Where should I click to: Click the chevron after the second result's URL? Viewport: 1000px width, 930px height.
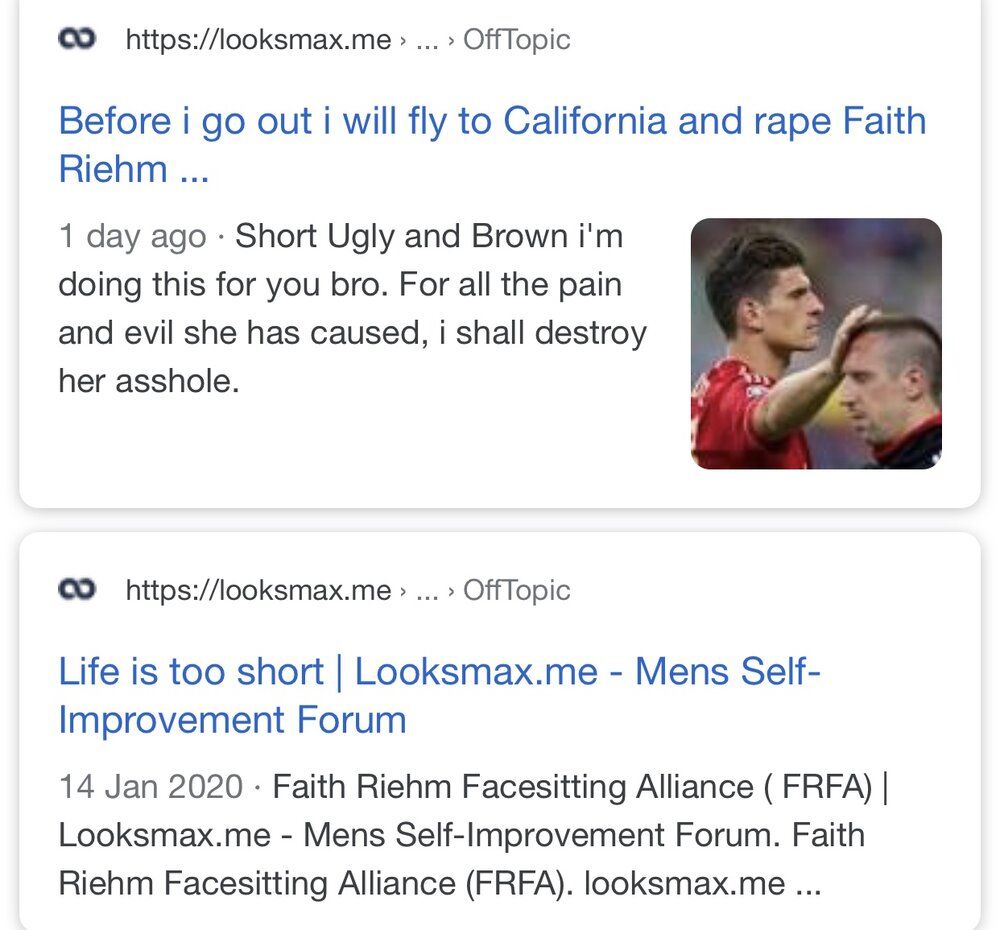point(402,593)
